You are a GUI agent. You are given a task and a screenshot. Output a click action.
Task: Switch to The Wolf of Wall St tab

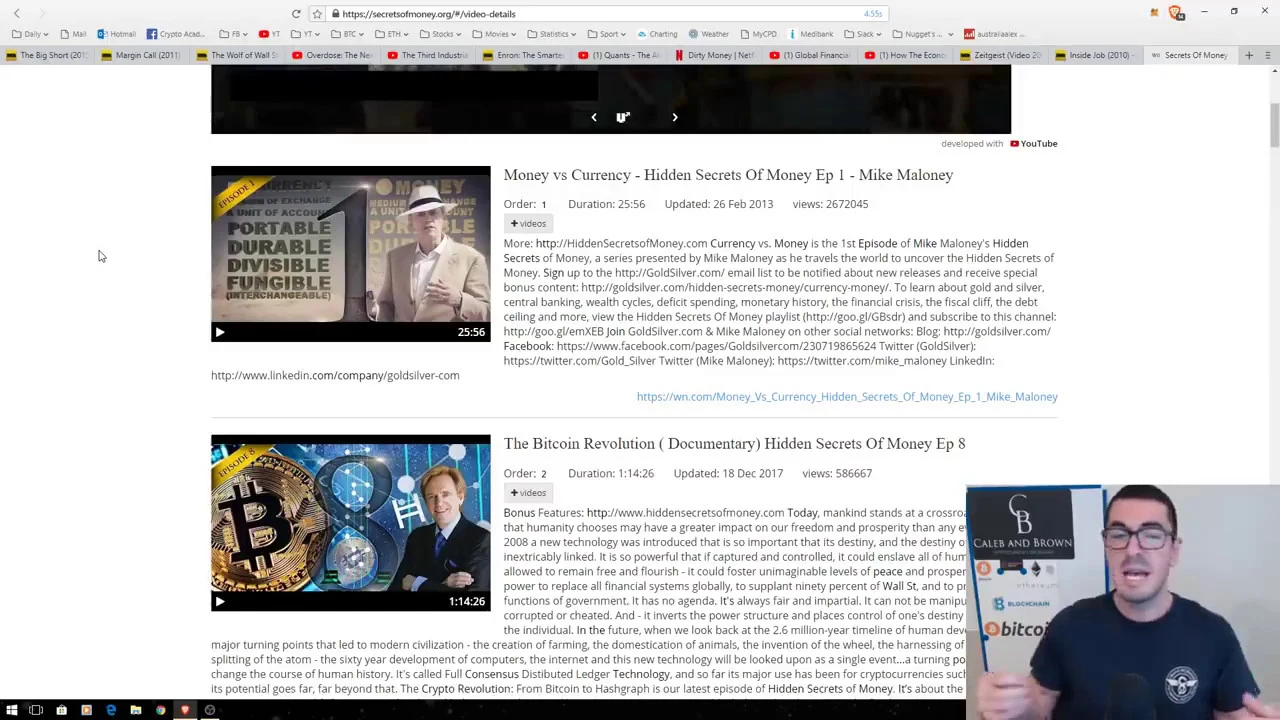pos(237,55)
